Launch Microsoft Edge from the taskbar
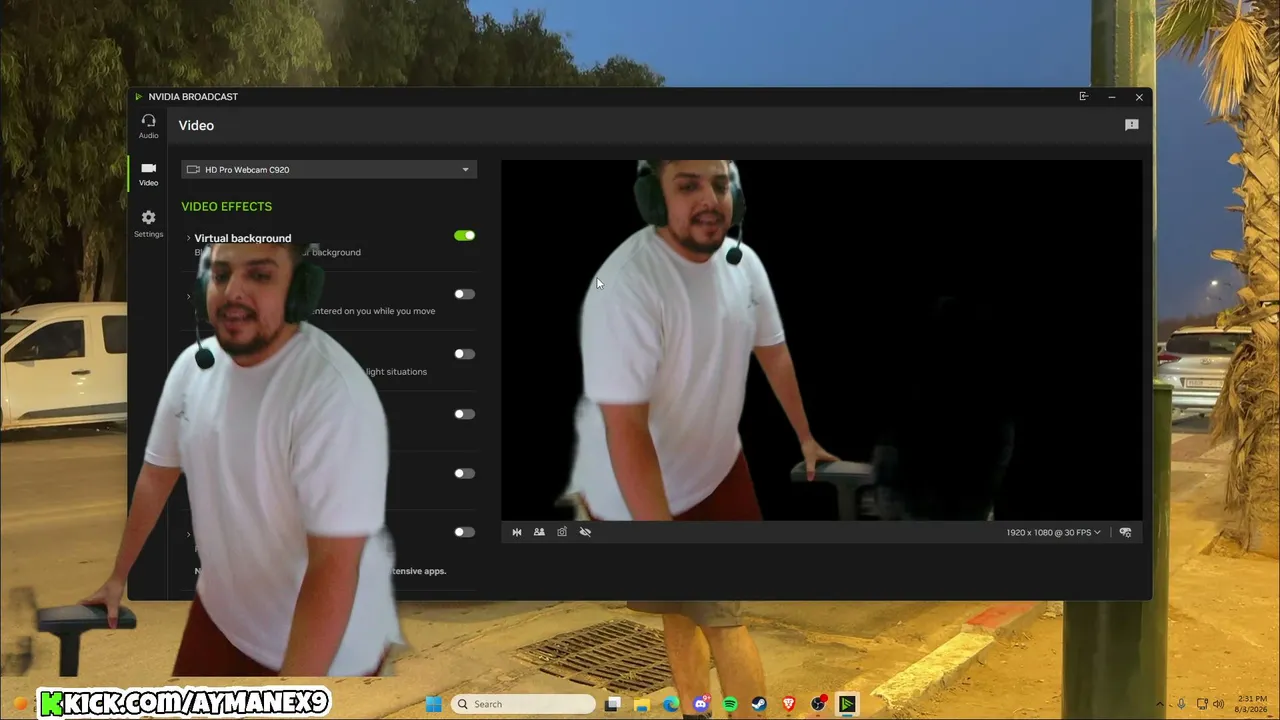Screen dimensions: 1280x720 coord(671,704)
